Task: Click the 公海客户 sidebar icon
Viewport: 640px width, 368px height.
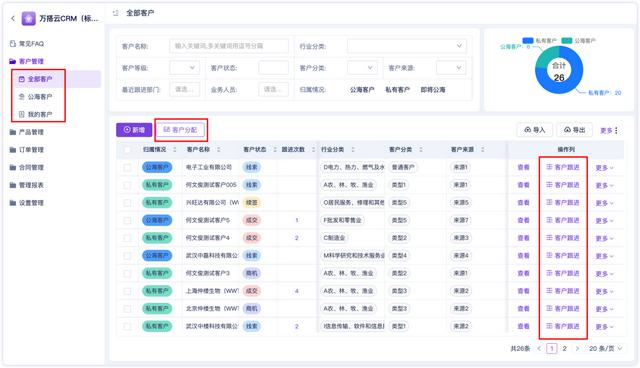Action: 22,97
